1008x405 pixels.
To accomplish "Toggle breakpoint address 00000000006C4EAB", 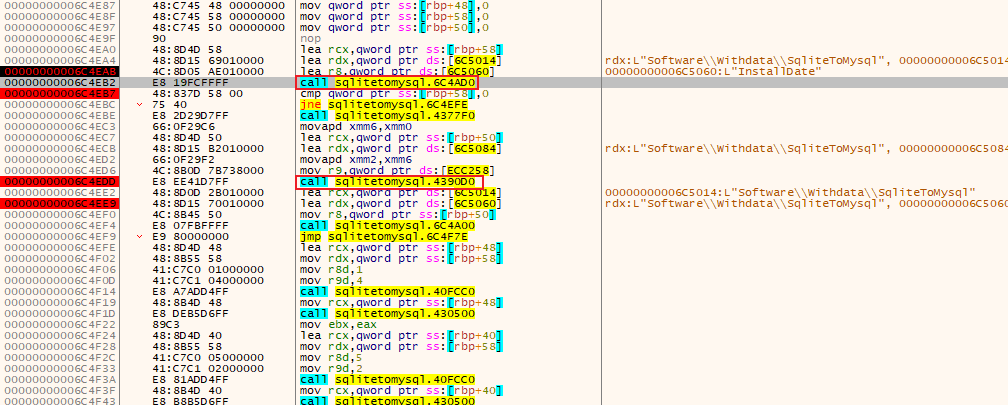I will [x=60, y=71].
